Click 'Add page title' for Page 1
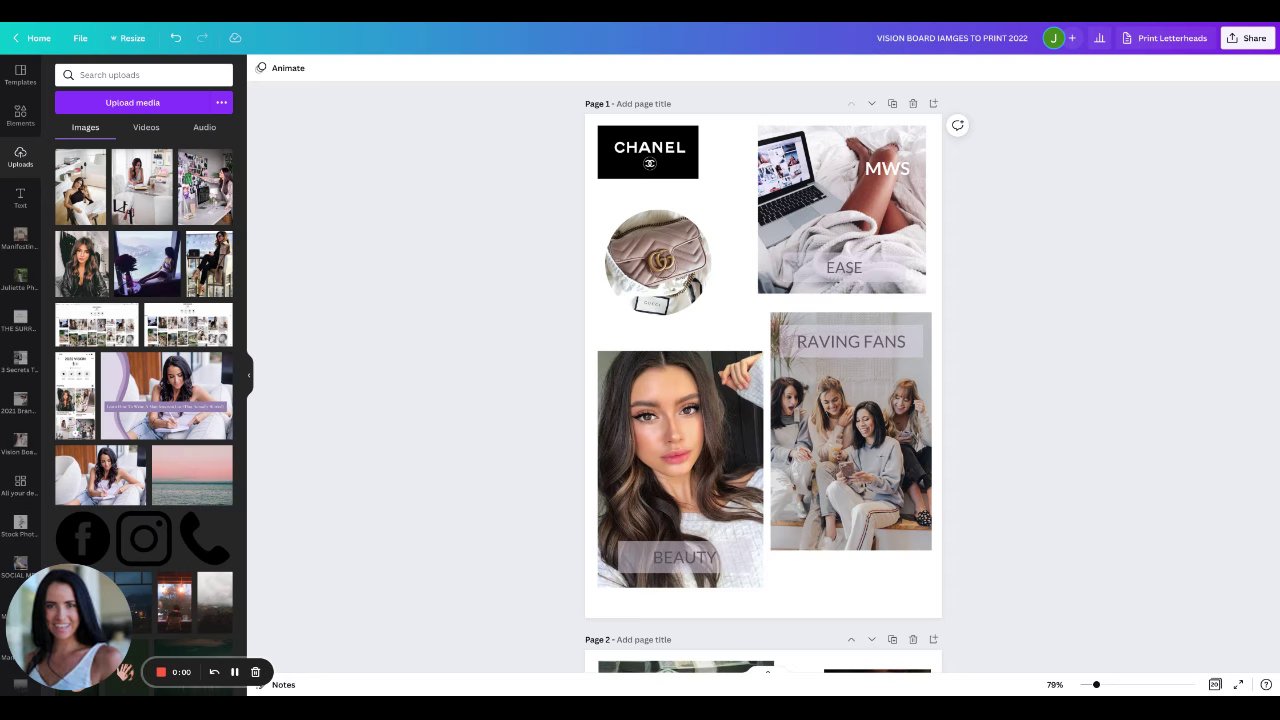 [643, 104]
